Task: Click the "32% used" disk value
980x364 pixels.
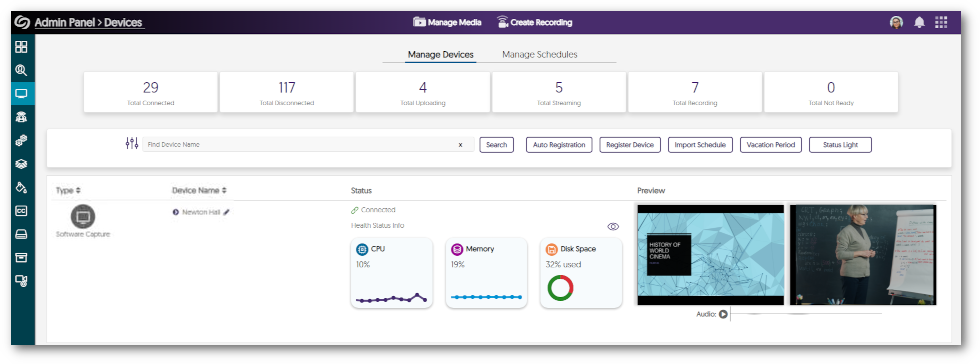Action: [x=563, y=265]
